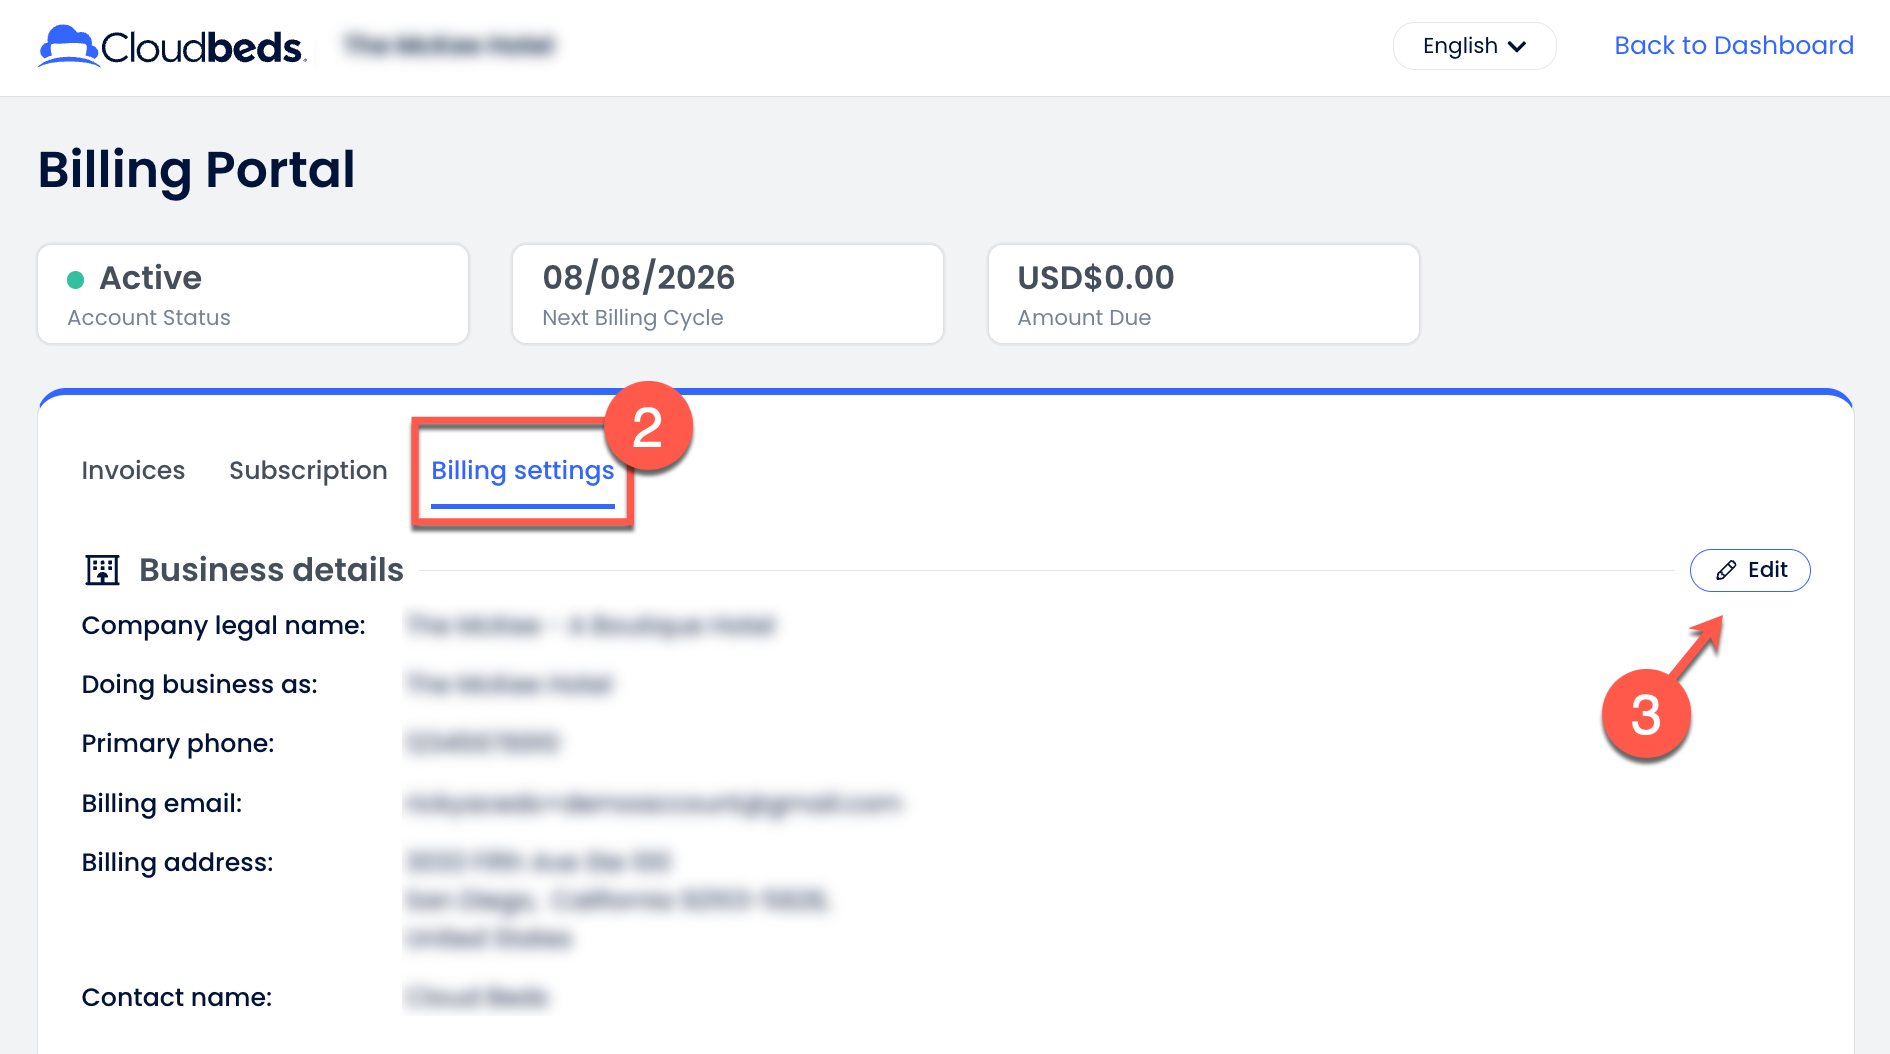
Task: Select the Billing settings tab
Action: (x=522, y=470)
